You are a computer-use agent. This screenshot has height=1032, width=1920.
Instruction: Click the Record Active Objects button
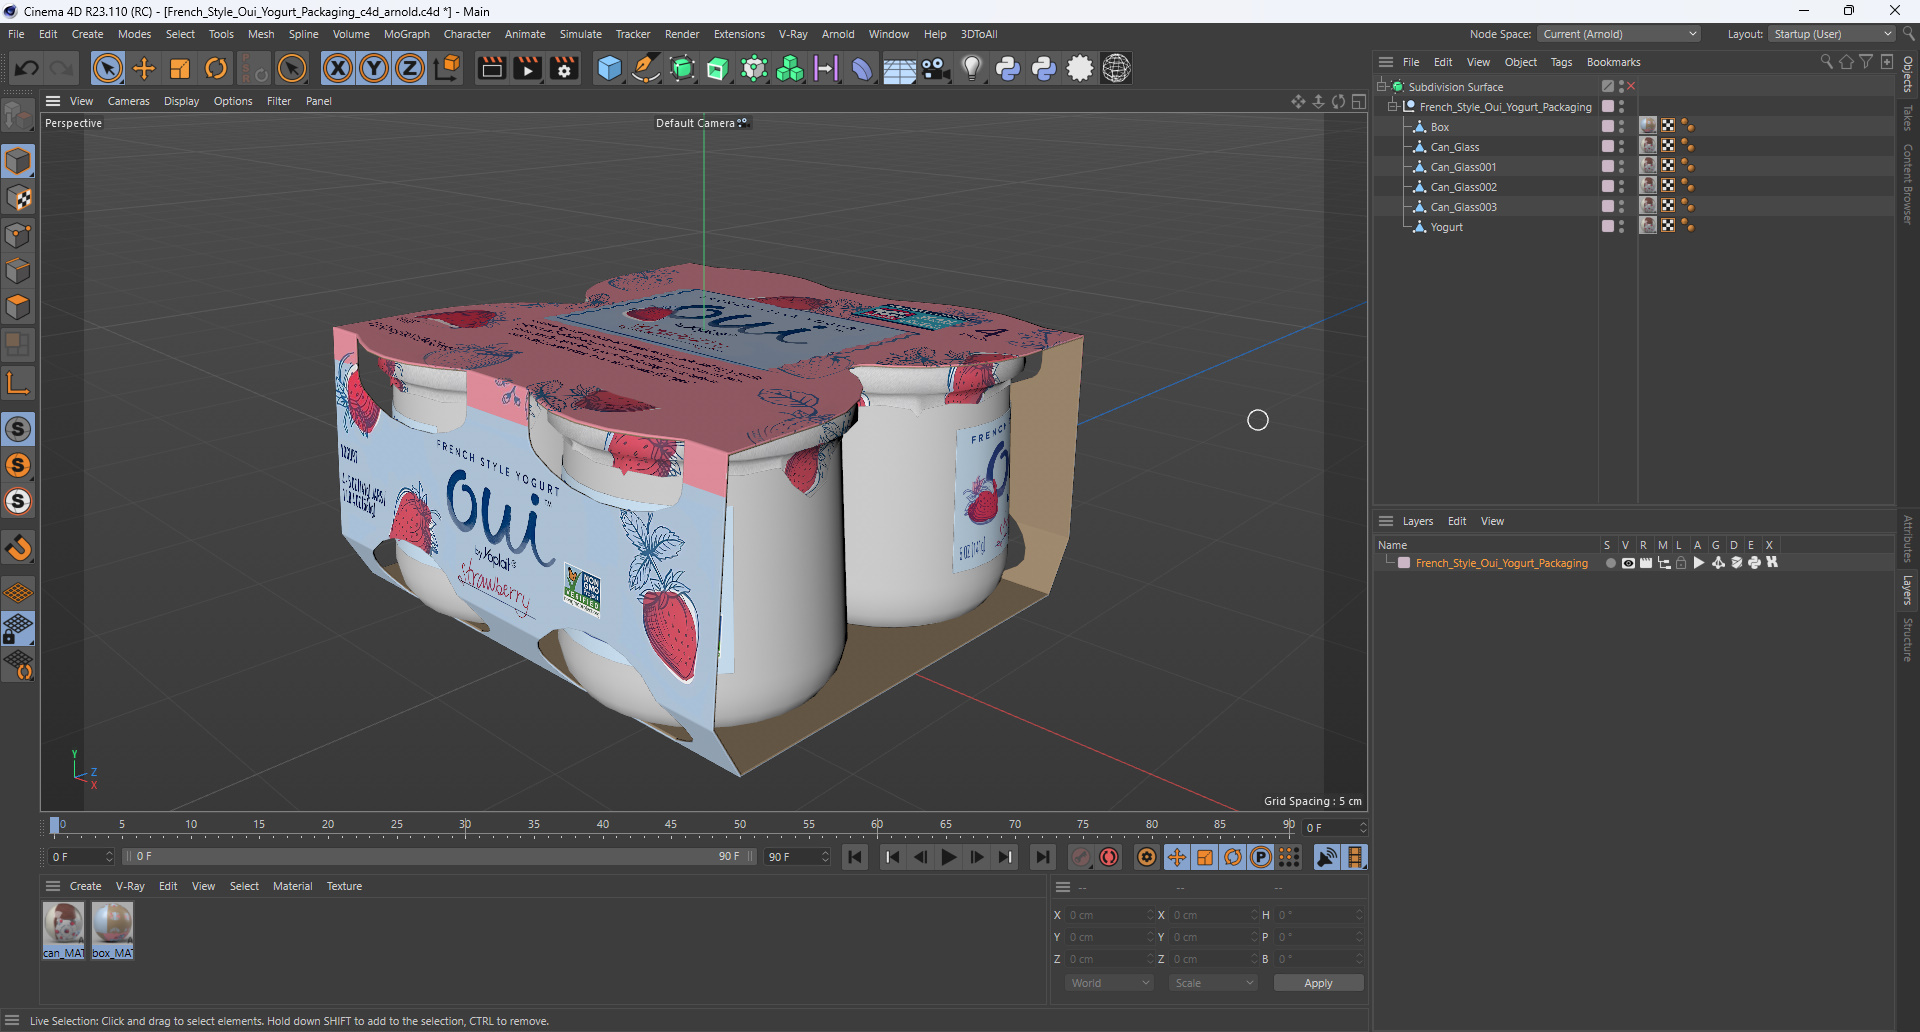click(x=1081, y=857)
